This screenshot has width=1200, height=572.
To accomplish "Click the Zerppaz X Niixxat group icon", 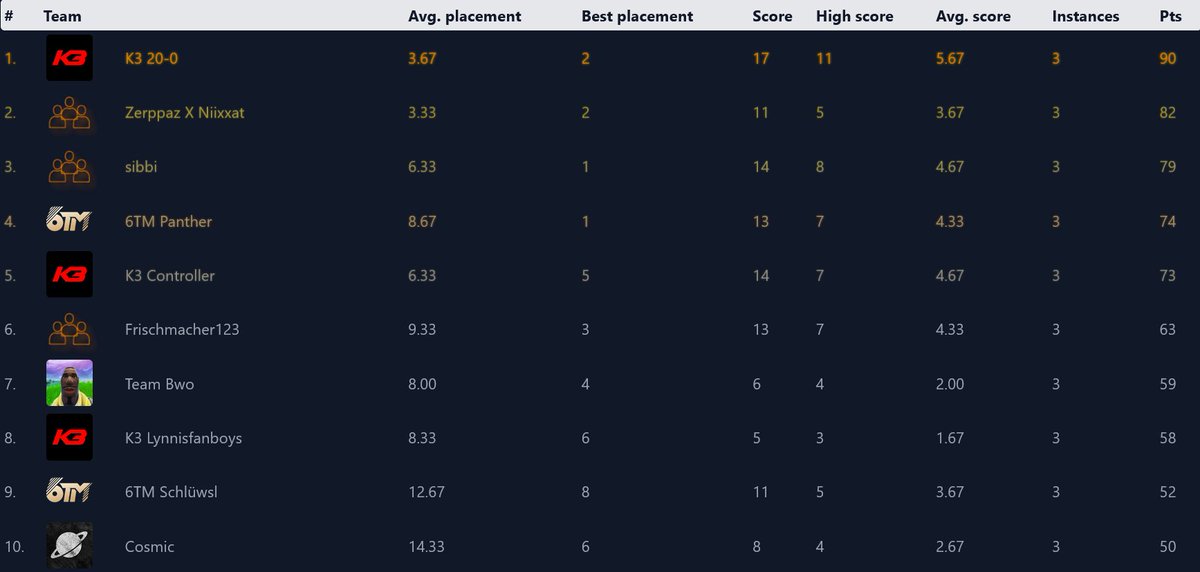I will point(69,112).
